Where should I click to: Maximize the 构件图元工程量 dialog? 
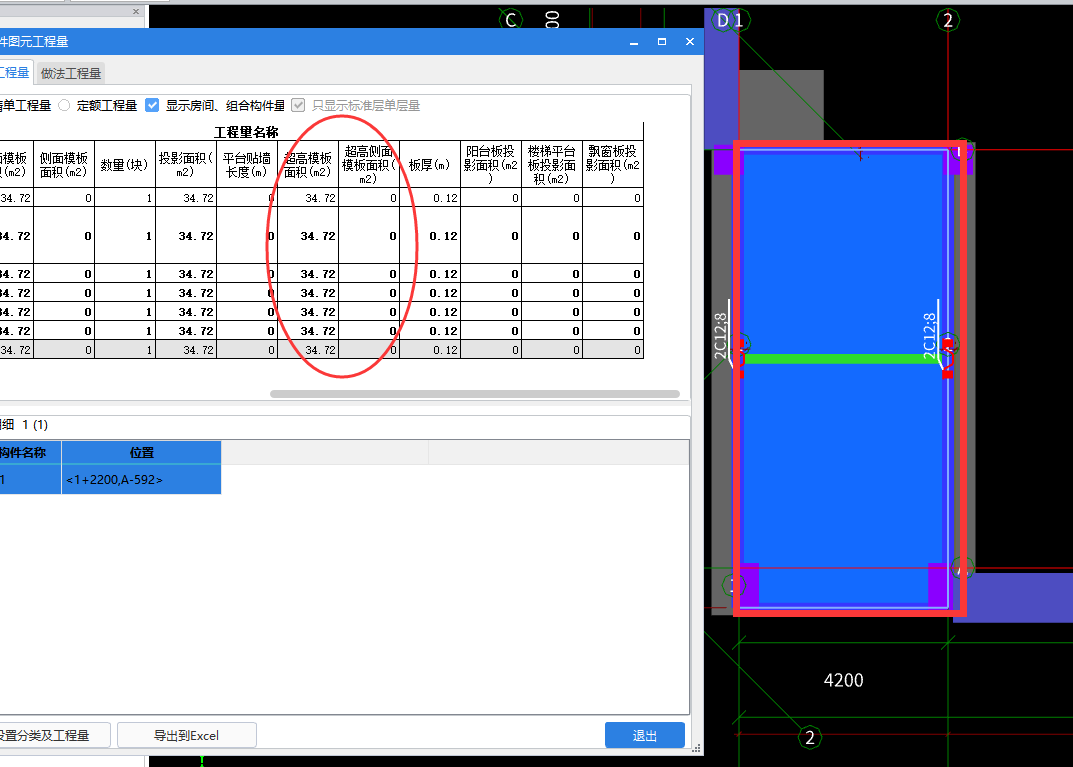(x=661, y=42)
